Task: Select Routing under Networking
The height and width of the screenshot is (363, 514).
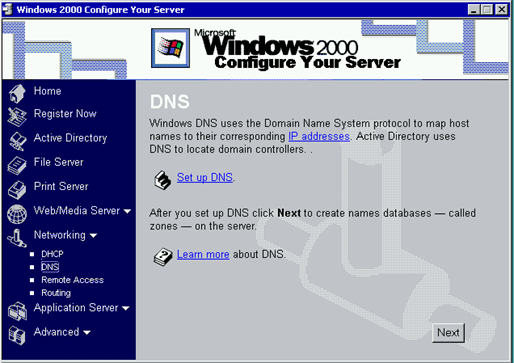Action: [x=56, y=293]
